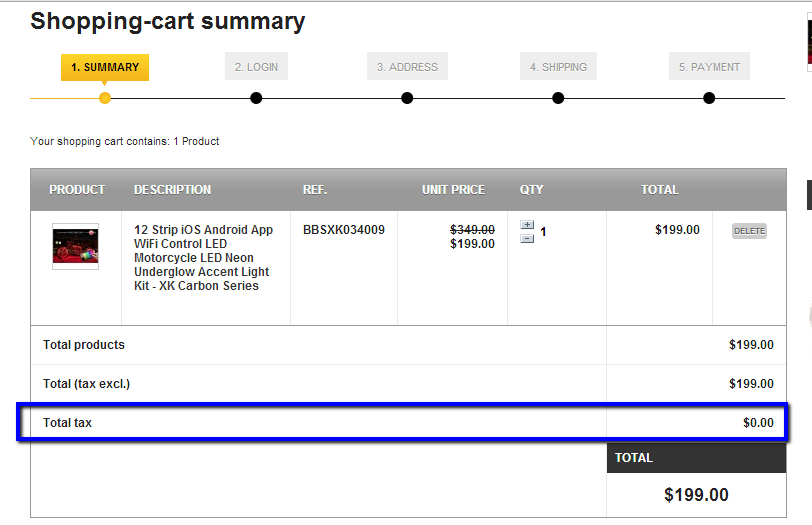
Task: Select the $199.00 unit price
Action: [472, 244]
